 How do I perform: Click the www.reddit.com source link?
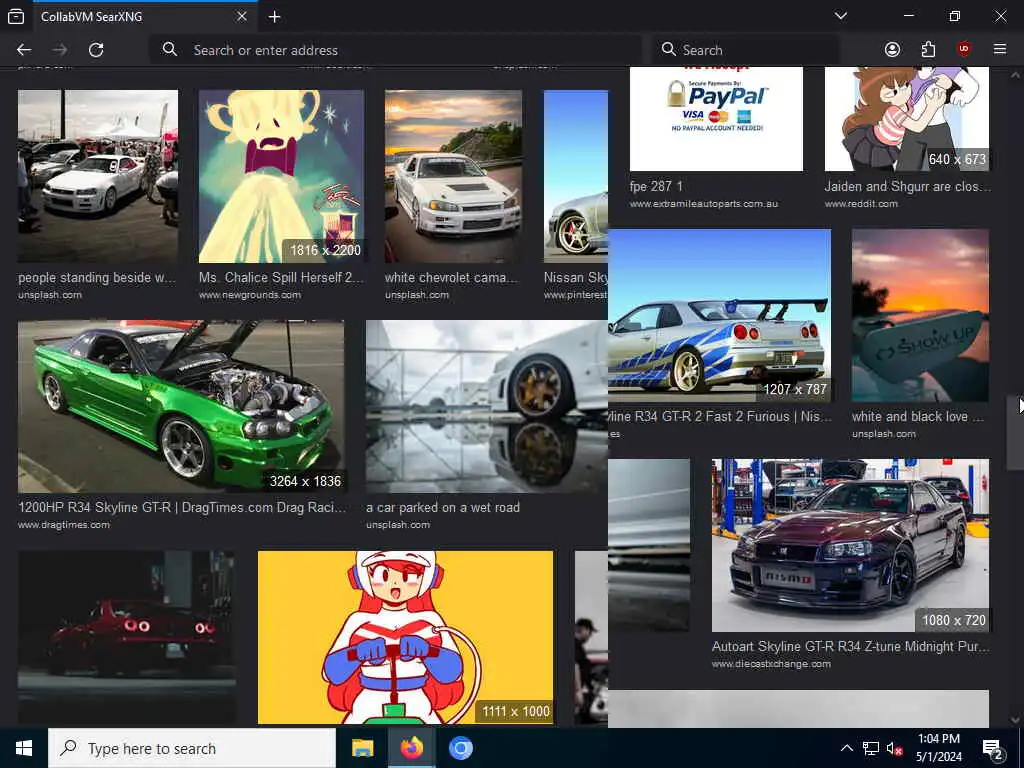[x=861, y=204]
